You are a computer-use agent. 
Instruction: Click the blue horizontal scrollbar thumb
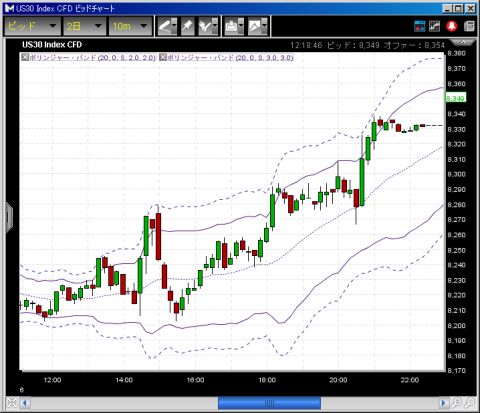[x=269, y=403]
